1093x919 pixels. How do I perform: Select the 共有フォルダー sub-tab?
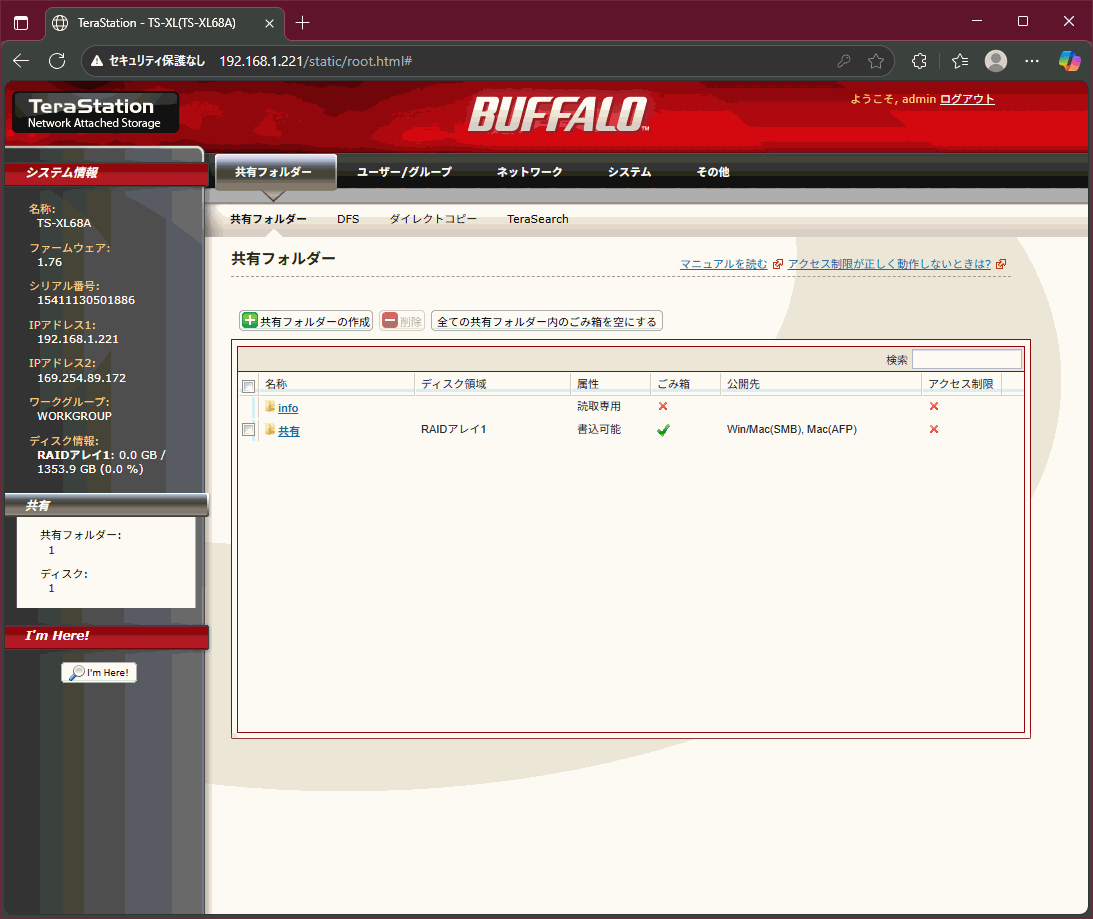(268, 219)
